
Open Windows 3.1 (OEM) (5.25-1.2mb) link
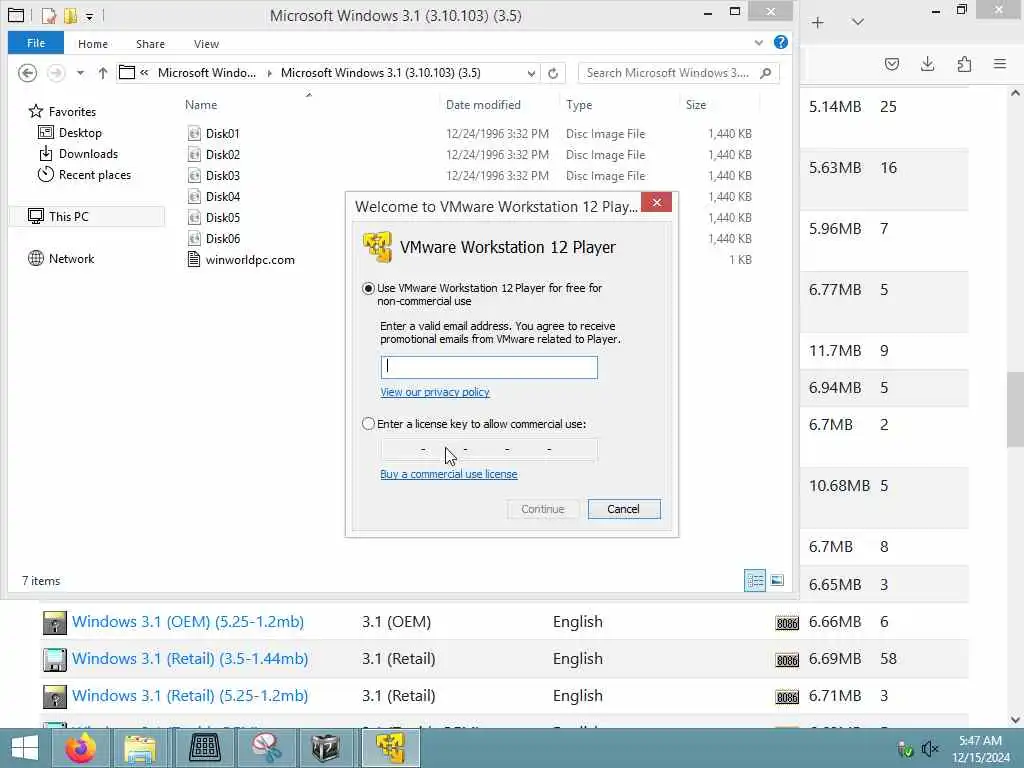pyautogui.click(x=188, y=622)
